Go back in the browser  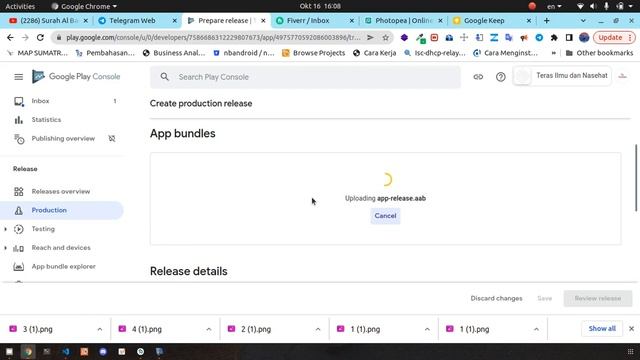[x=10, y=38]
